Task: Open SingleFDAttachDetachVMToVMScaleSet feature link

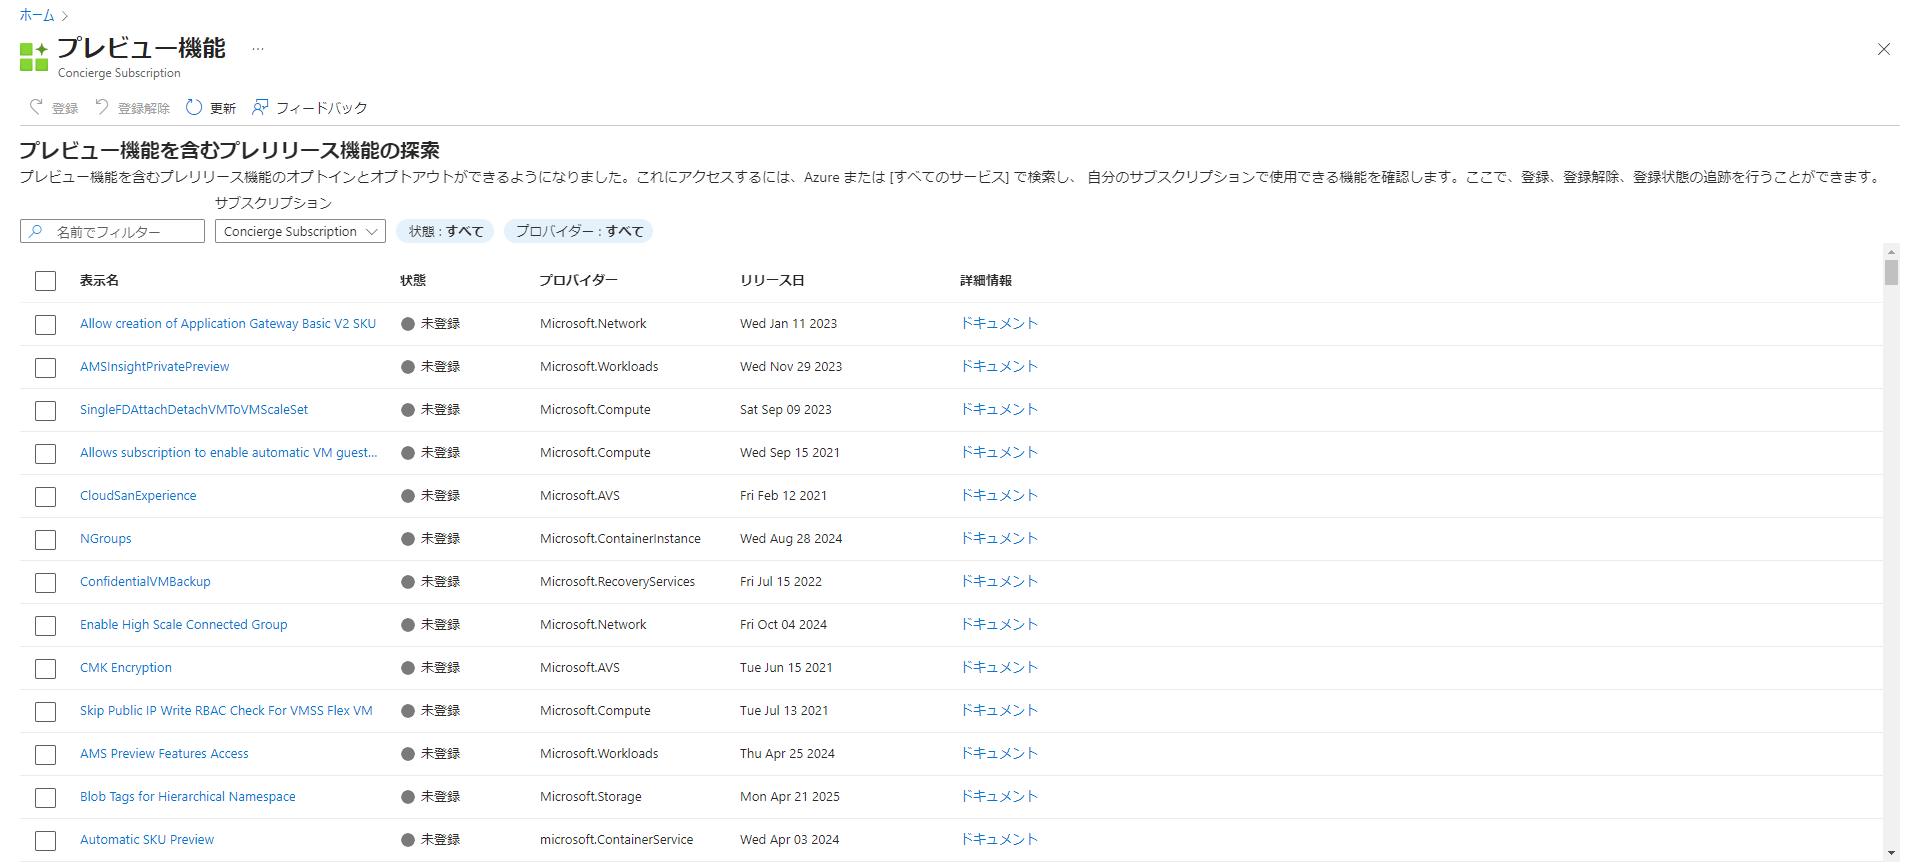Action: coord(194,410)
